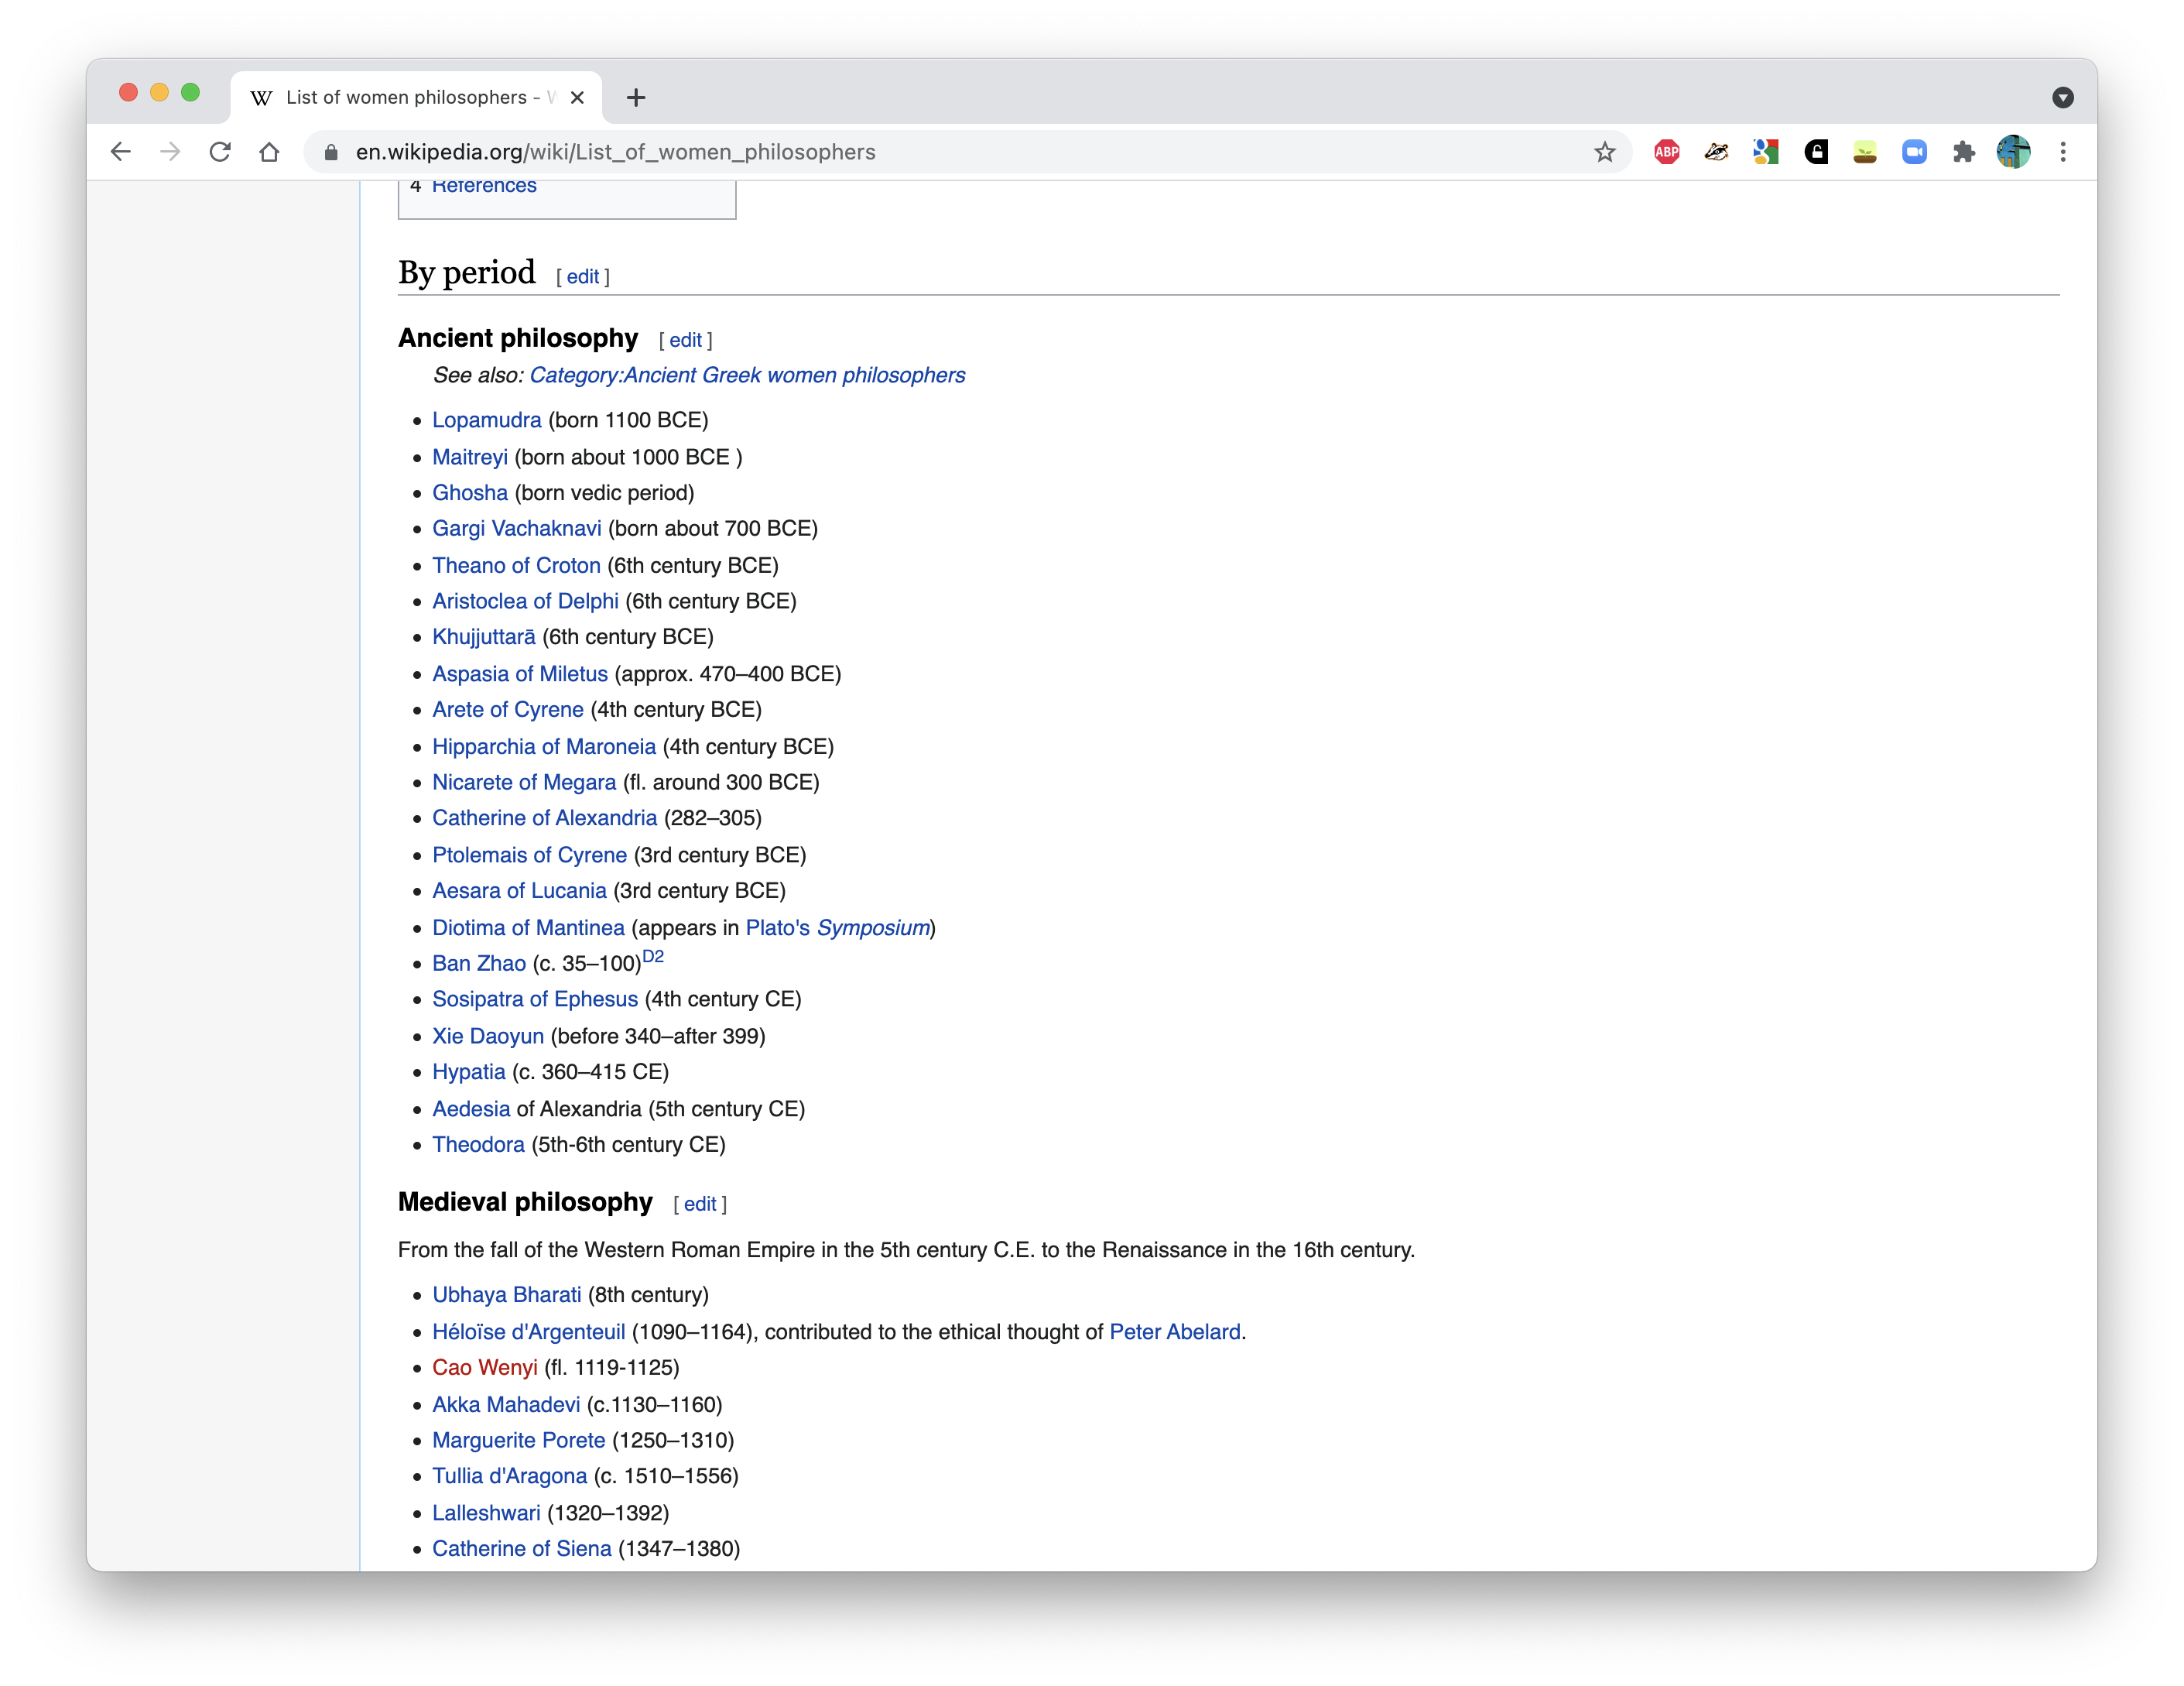The height and width of the screenshot is (1686, 2184).
Task: Expand the tab search dropdown arrow
Action: 2062,97
